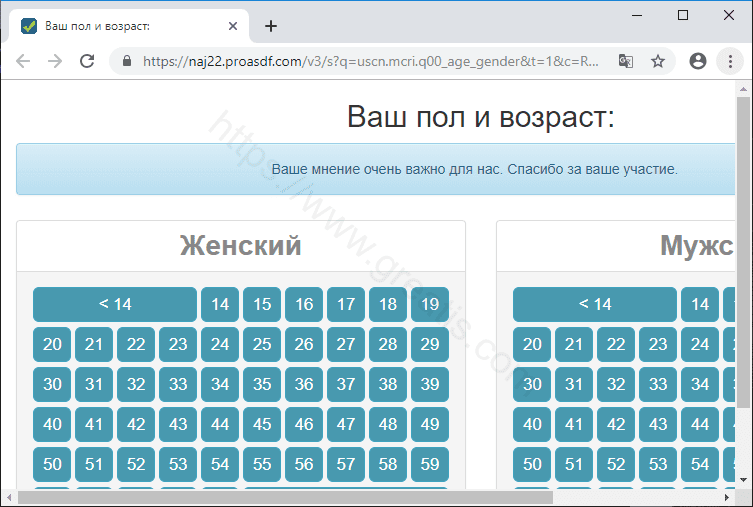Select female age 25

pyautogui.click(x=262, y=344)
